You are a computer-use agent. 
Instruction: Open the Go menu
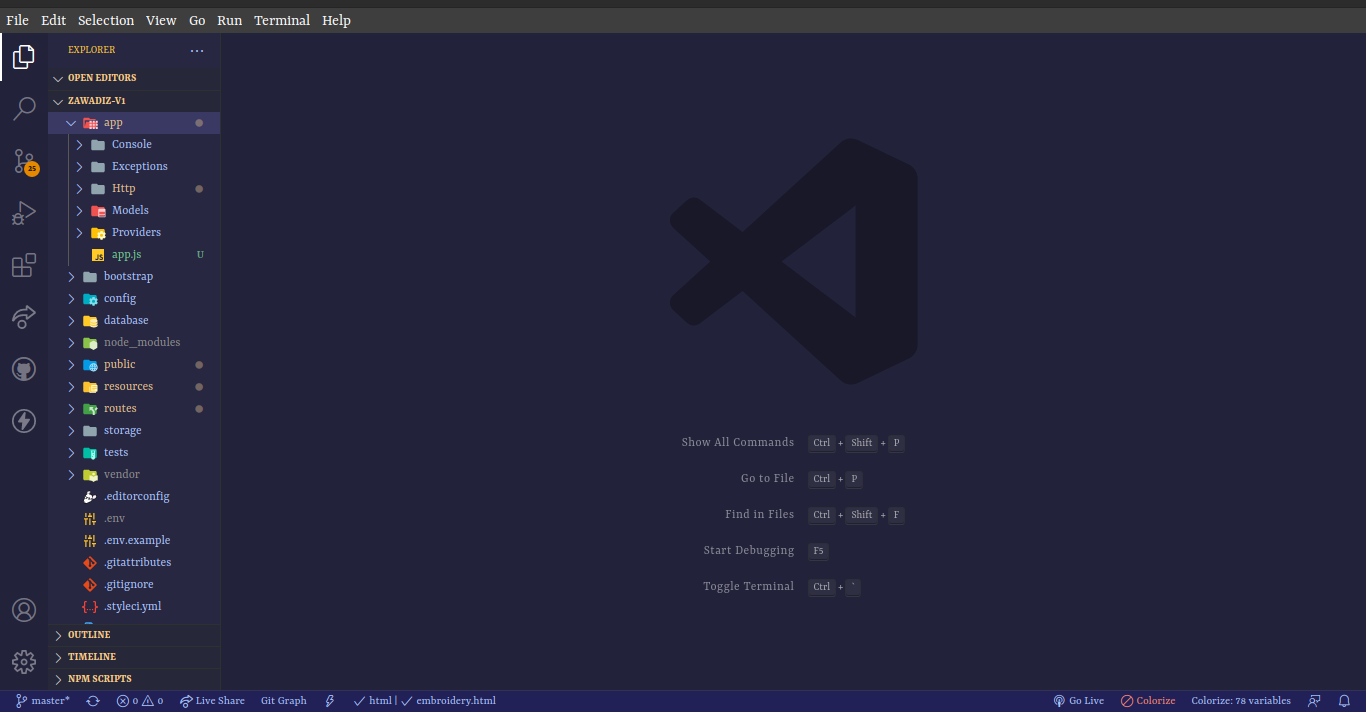point(197,20)
